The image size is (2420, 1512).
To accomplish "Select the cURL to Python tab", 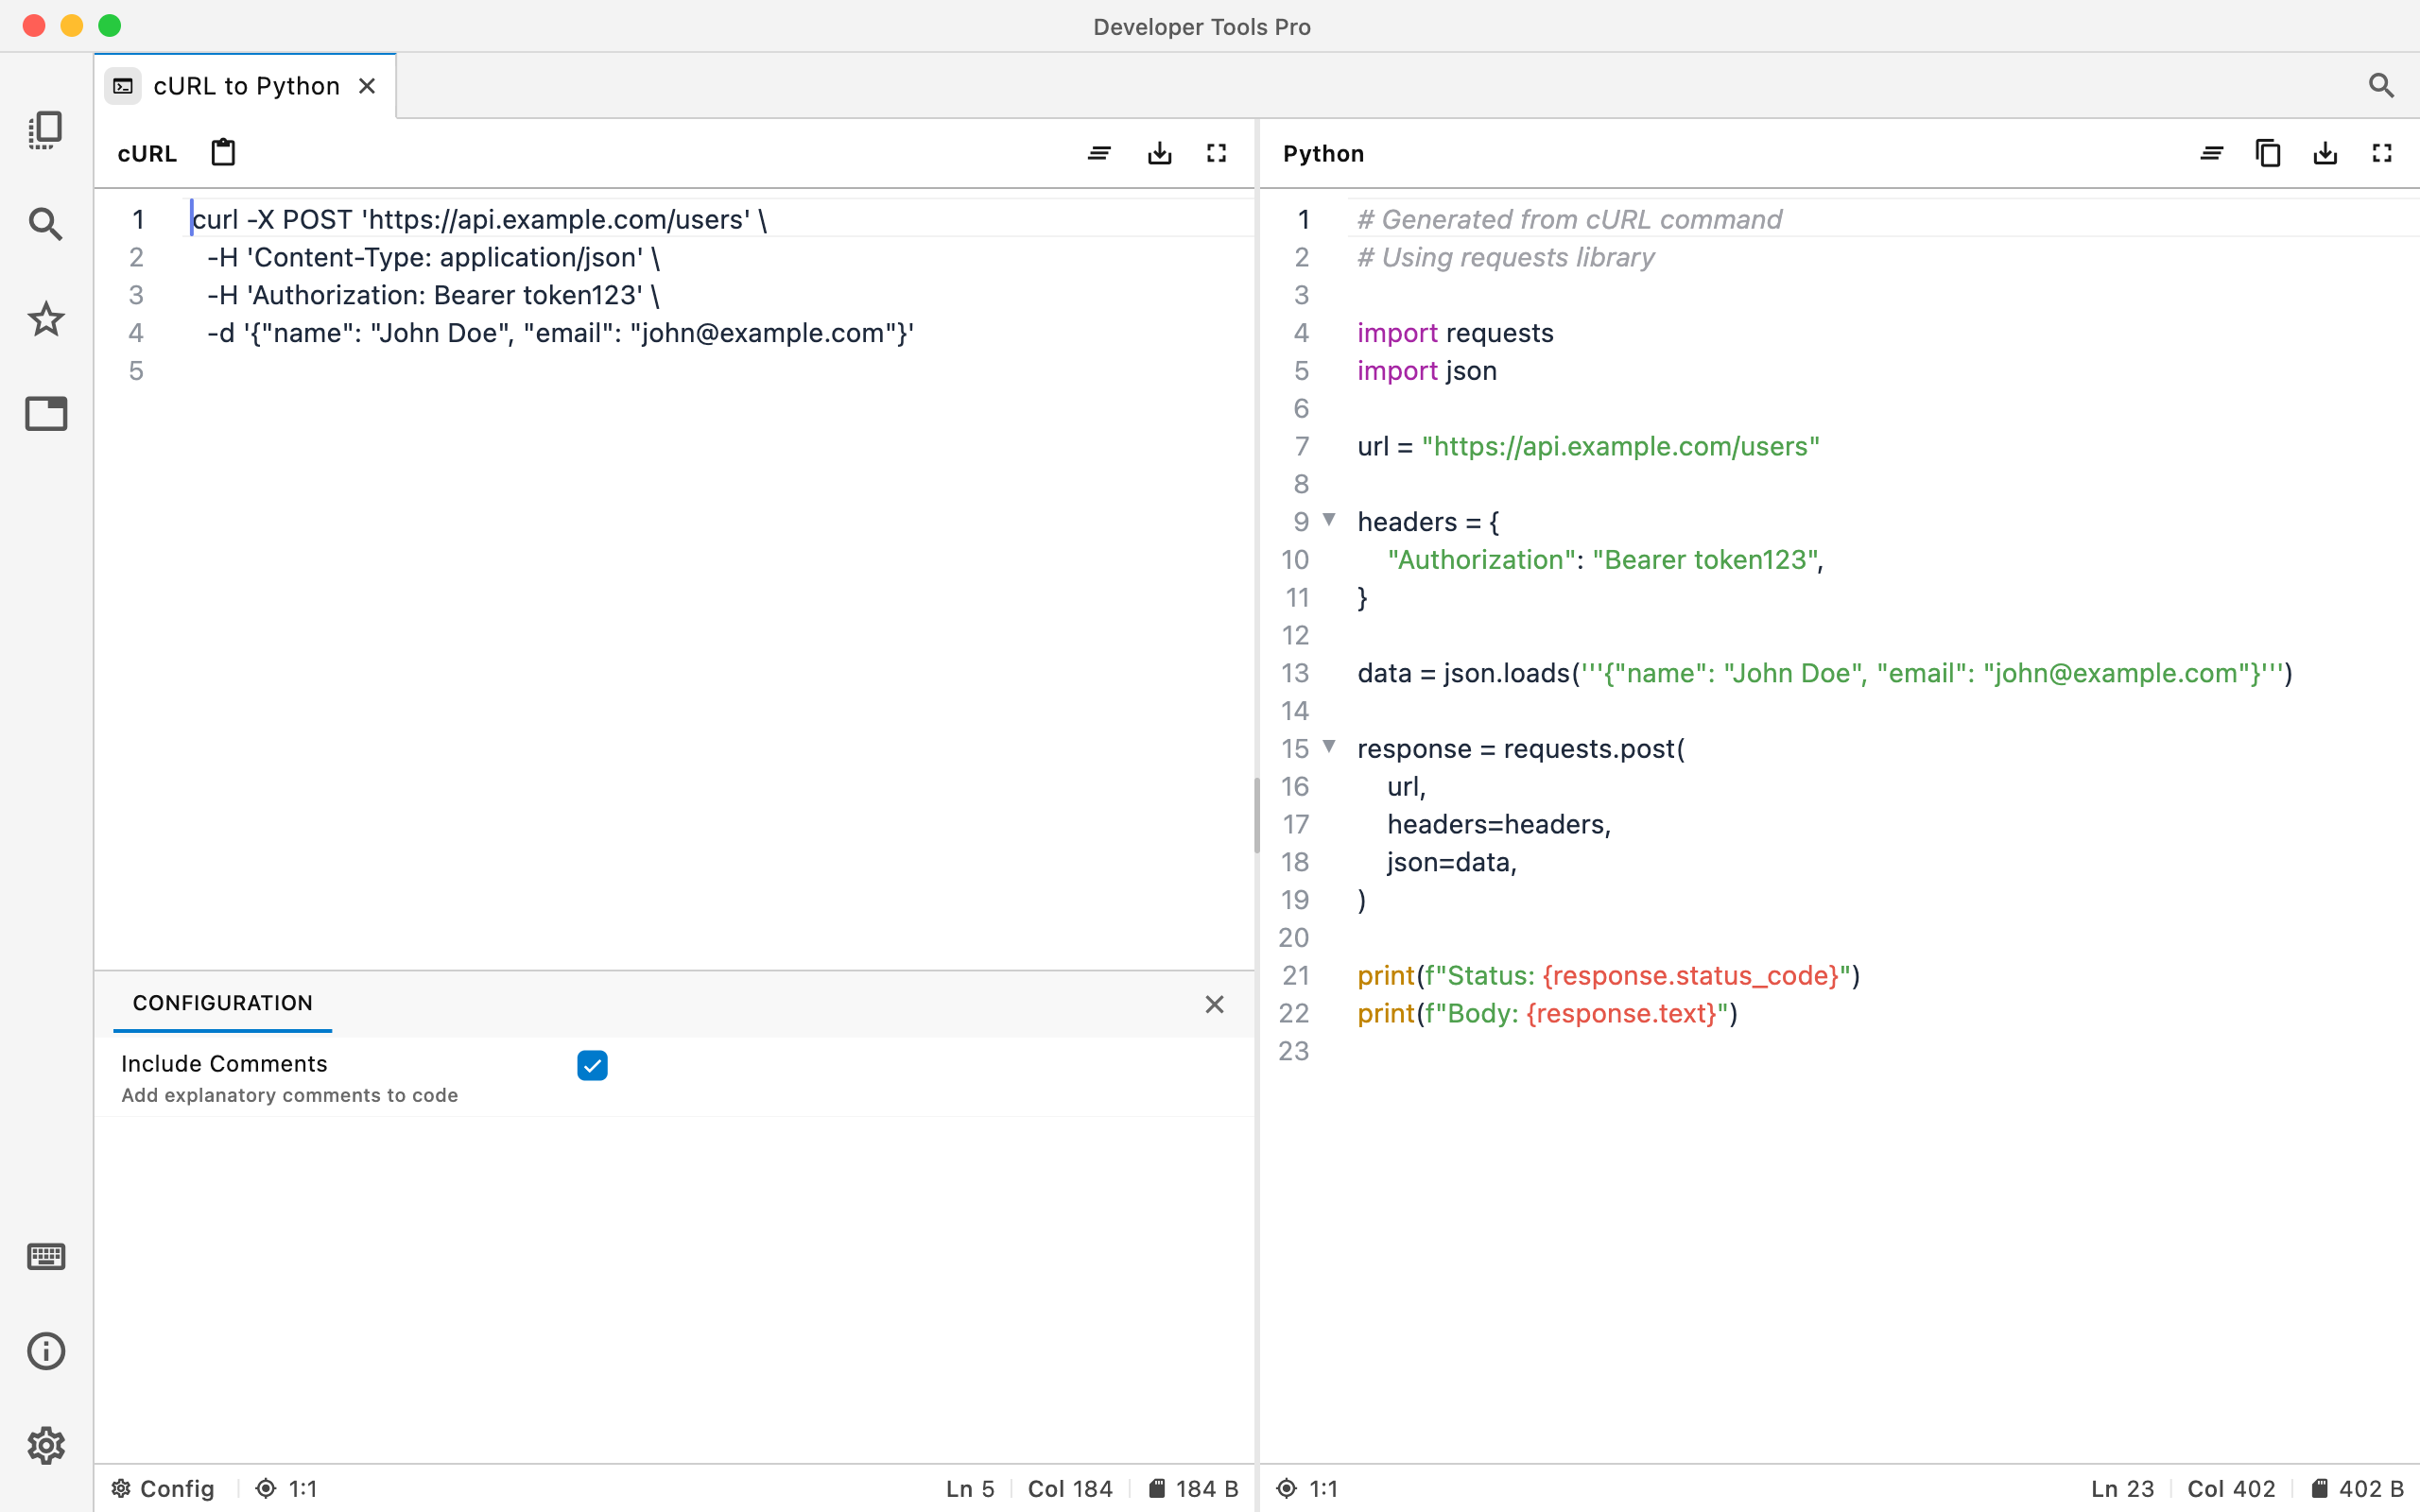I will pos(246,86).
